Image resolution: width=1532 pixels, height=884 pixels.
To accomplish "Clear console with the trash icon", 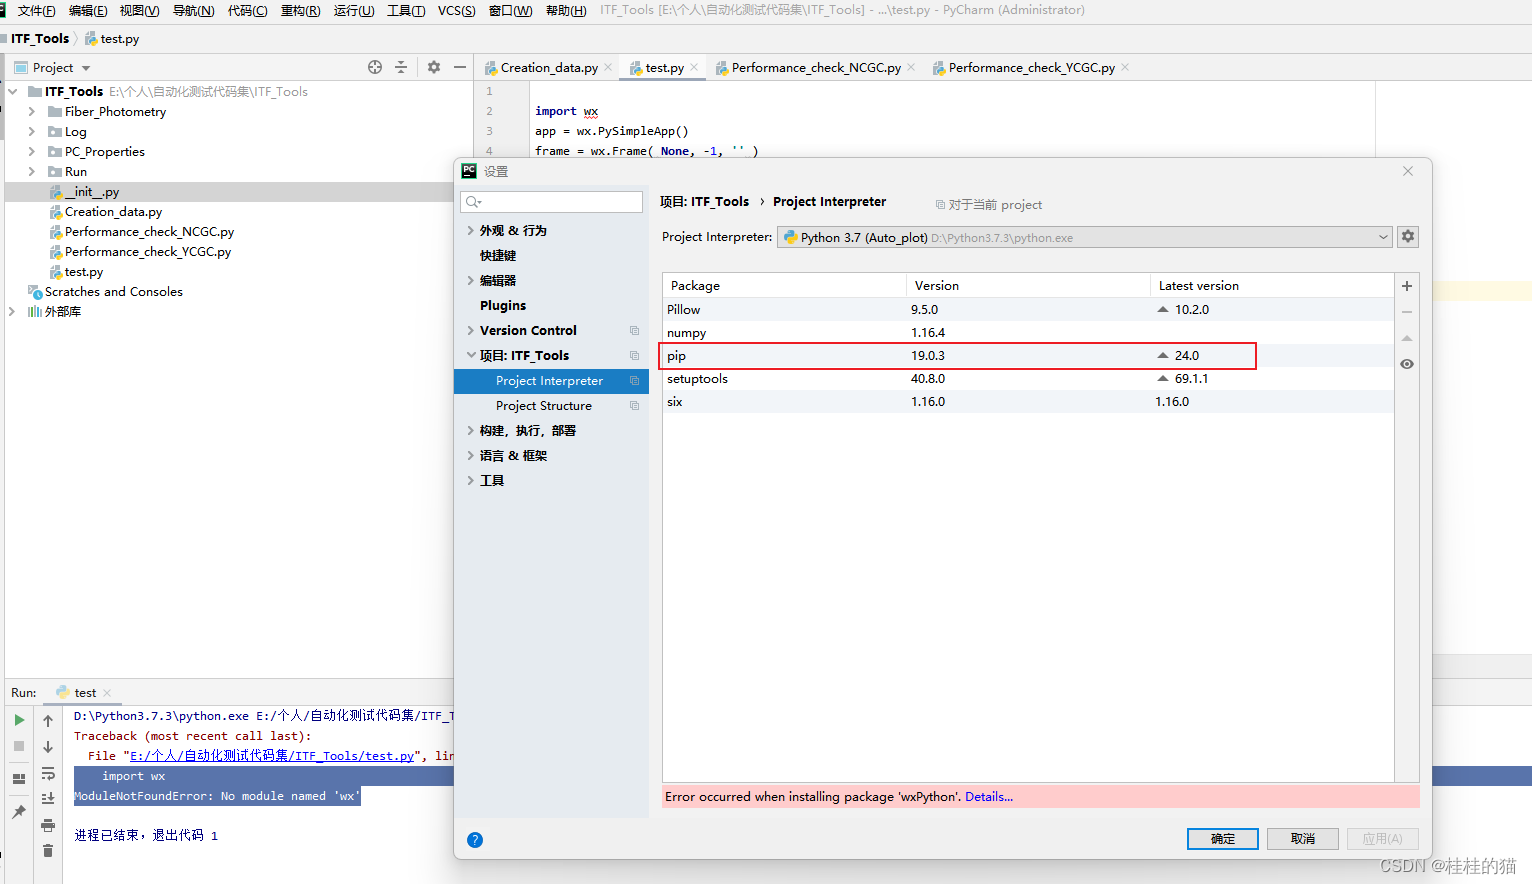I will (48, 851).
